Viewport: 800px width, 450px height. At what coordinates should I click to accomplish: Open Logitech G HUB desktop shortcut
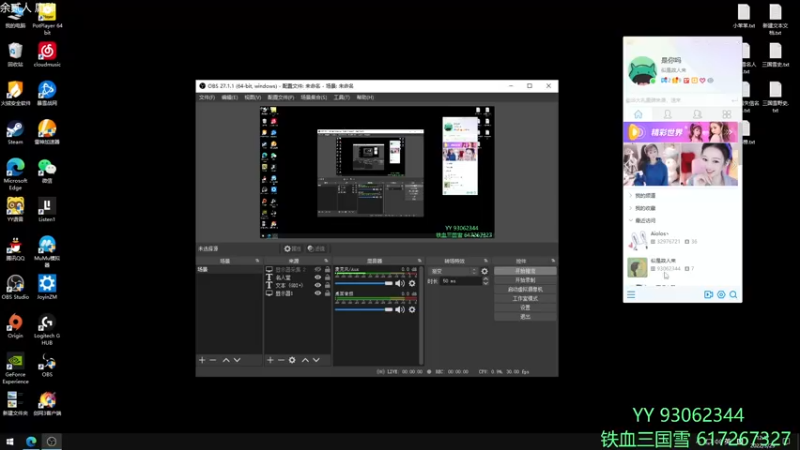[47, 330]
